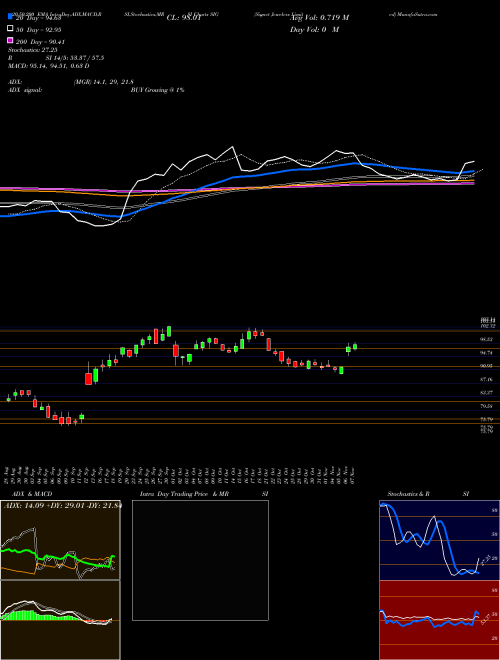Click the ADX (MGR) 14.1, 29, 21.8 values

(x=104, y=82)
